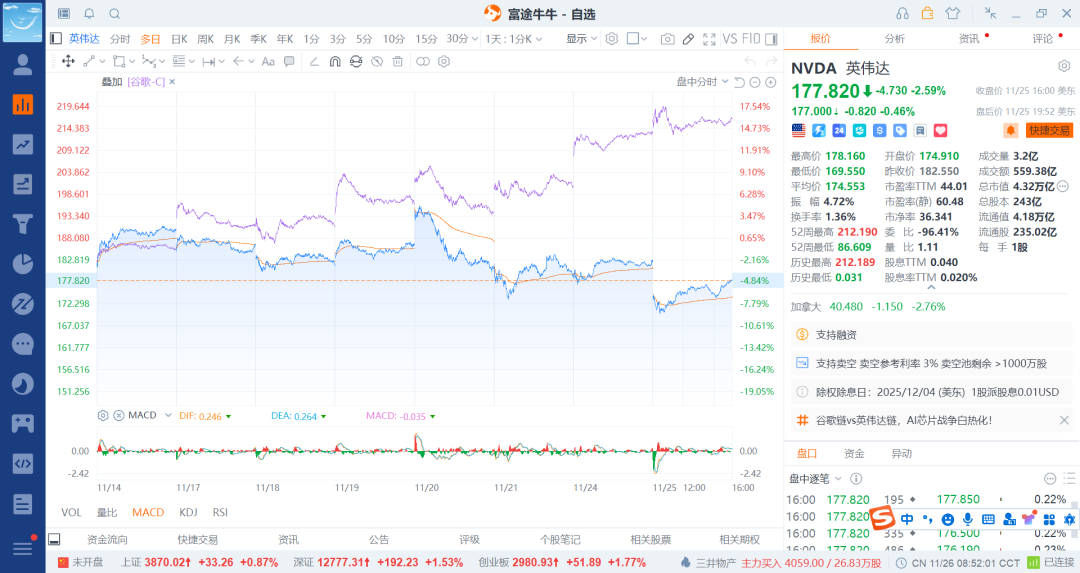Delete drawings with the trash icon

(x=398, y=61)
